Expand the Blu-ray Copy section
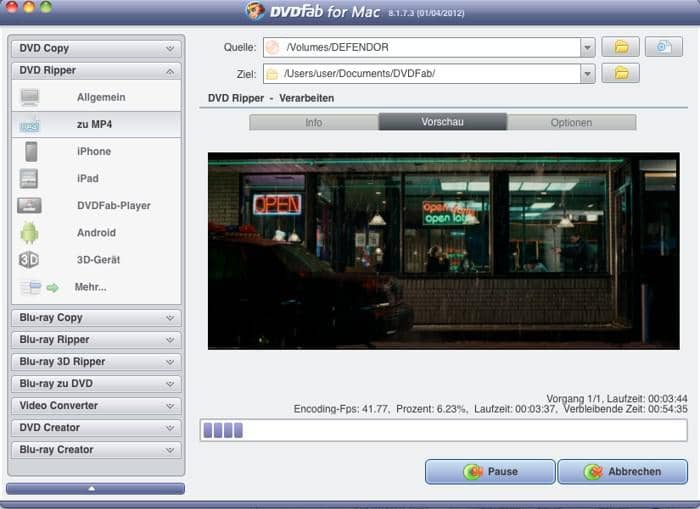Viewport: 700px width, 509px height. pyautogui.click(x=96, y=317)
